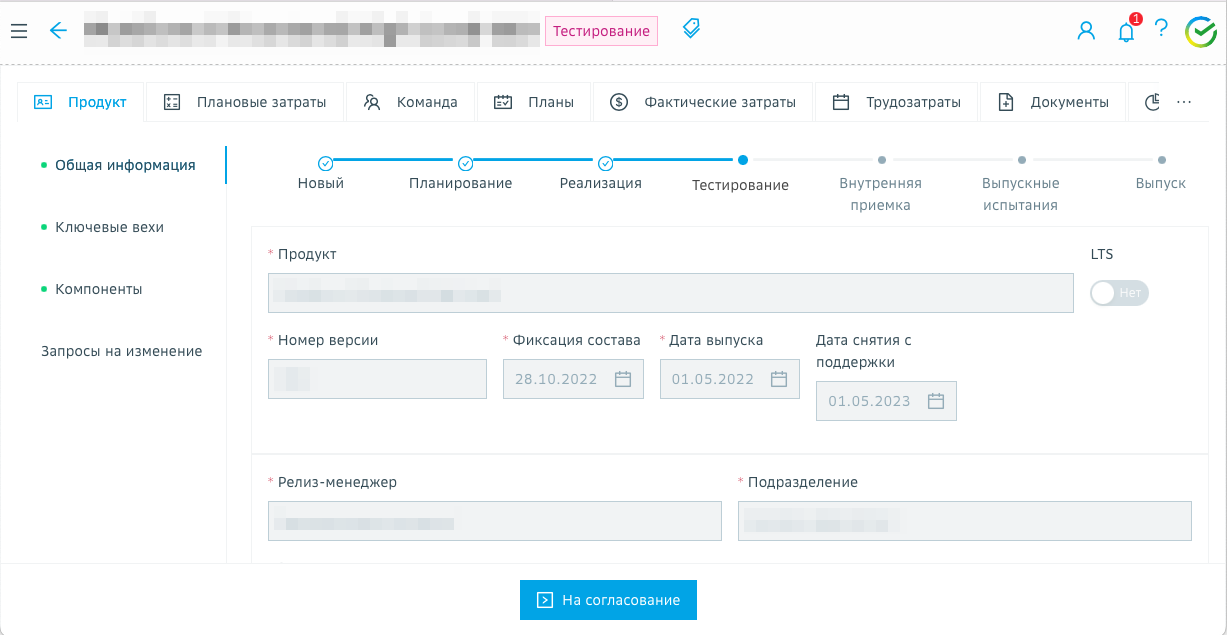Open calendar for Дата снятия с поддержки
The width and height of the screenshot is (1227, 635).
(x=936, y=401)
